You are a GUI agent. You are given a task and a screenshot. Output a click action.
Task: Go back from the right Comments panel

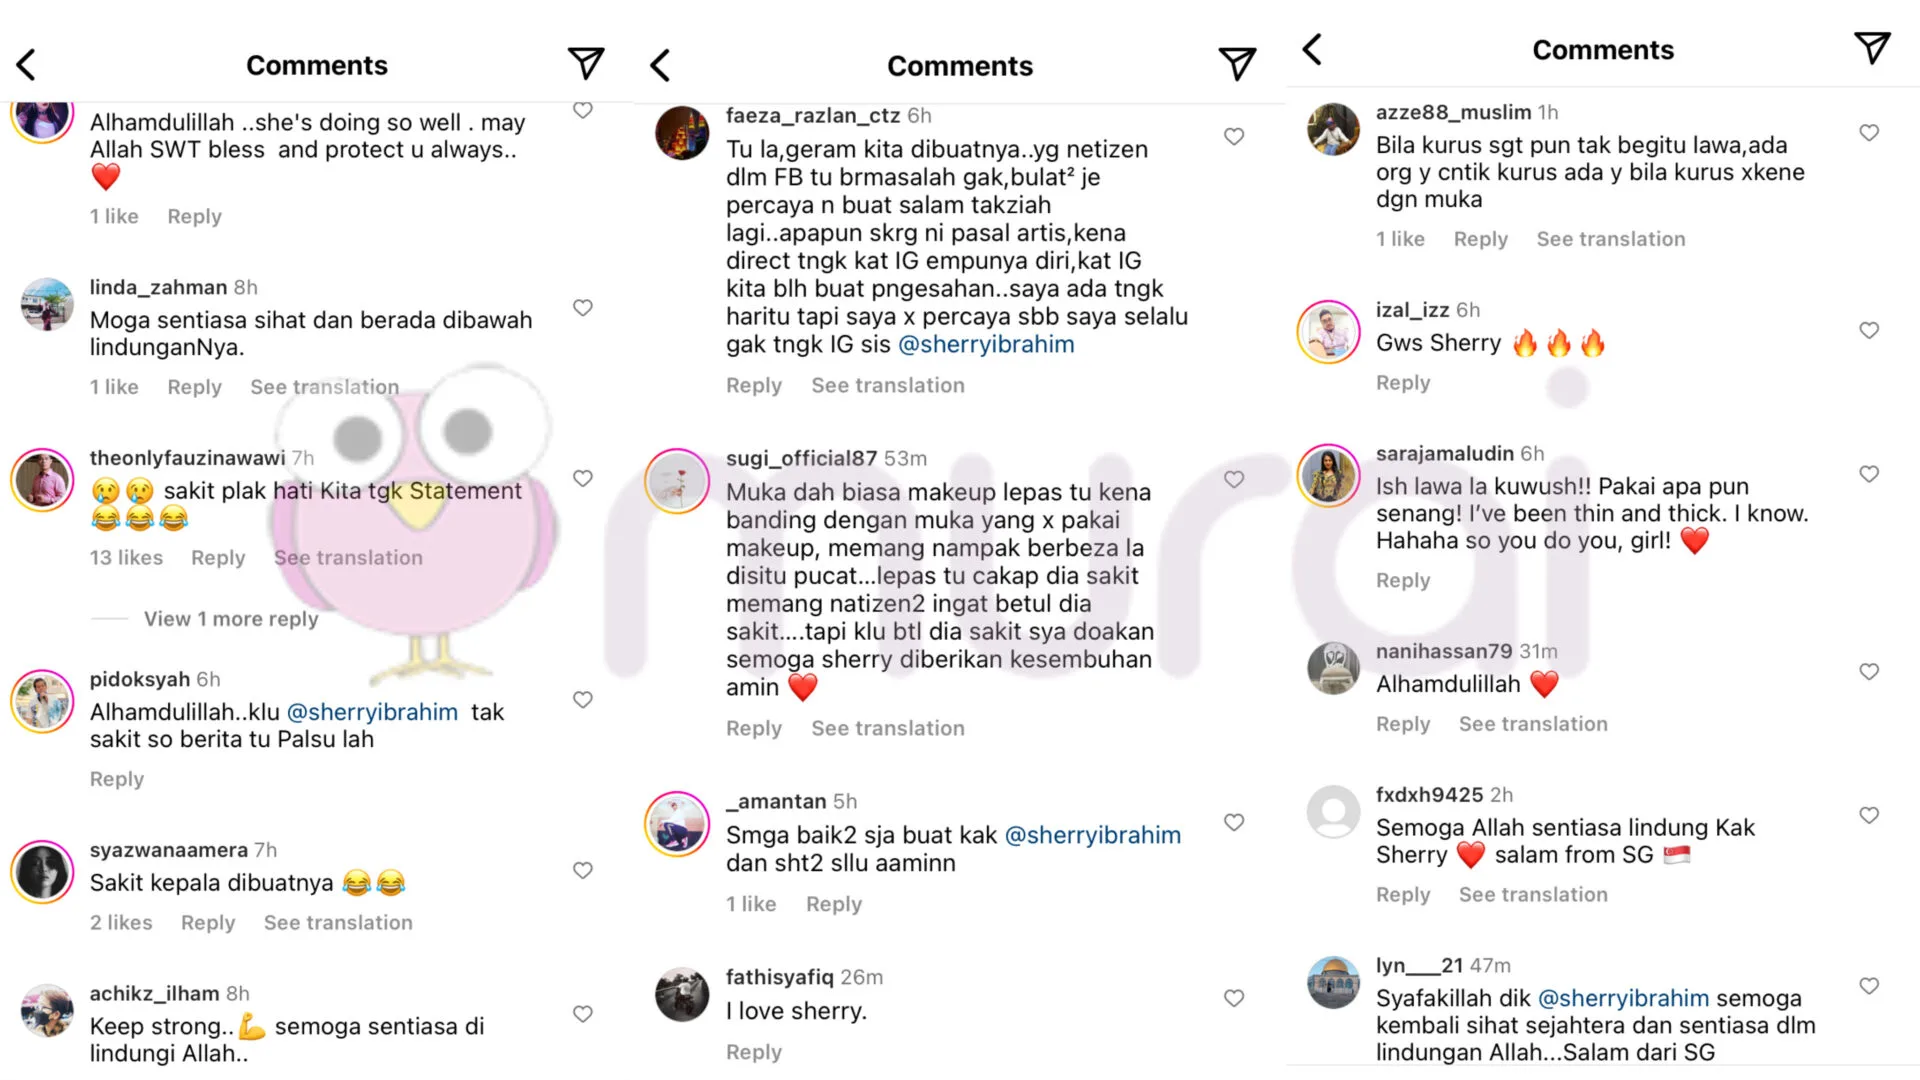[1313, 49]
